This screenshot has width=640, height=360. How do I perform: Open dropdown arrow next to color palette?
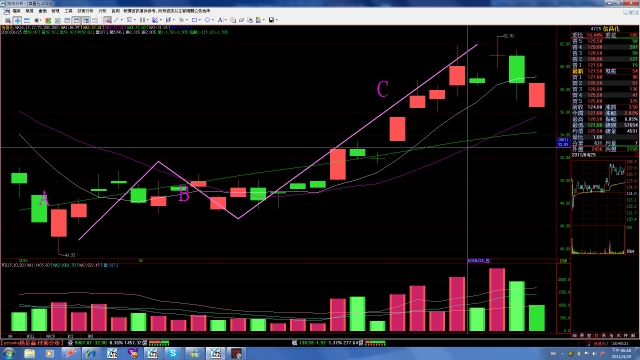tap(264, 20)
